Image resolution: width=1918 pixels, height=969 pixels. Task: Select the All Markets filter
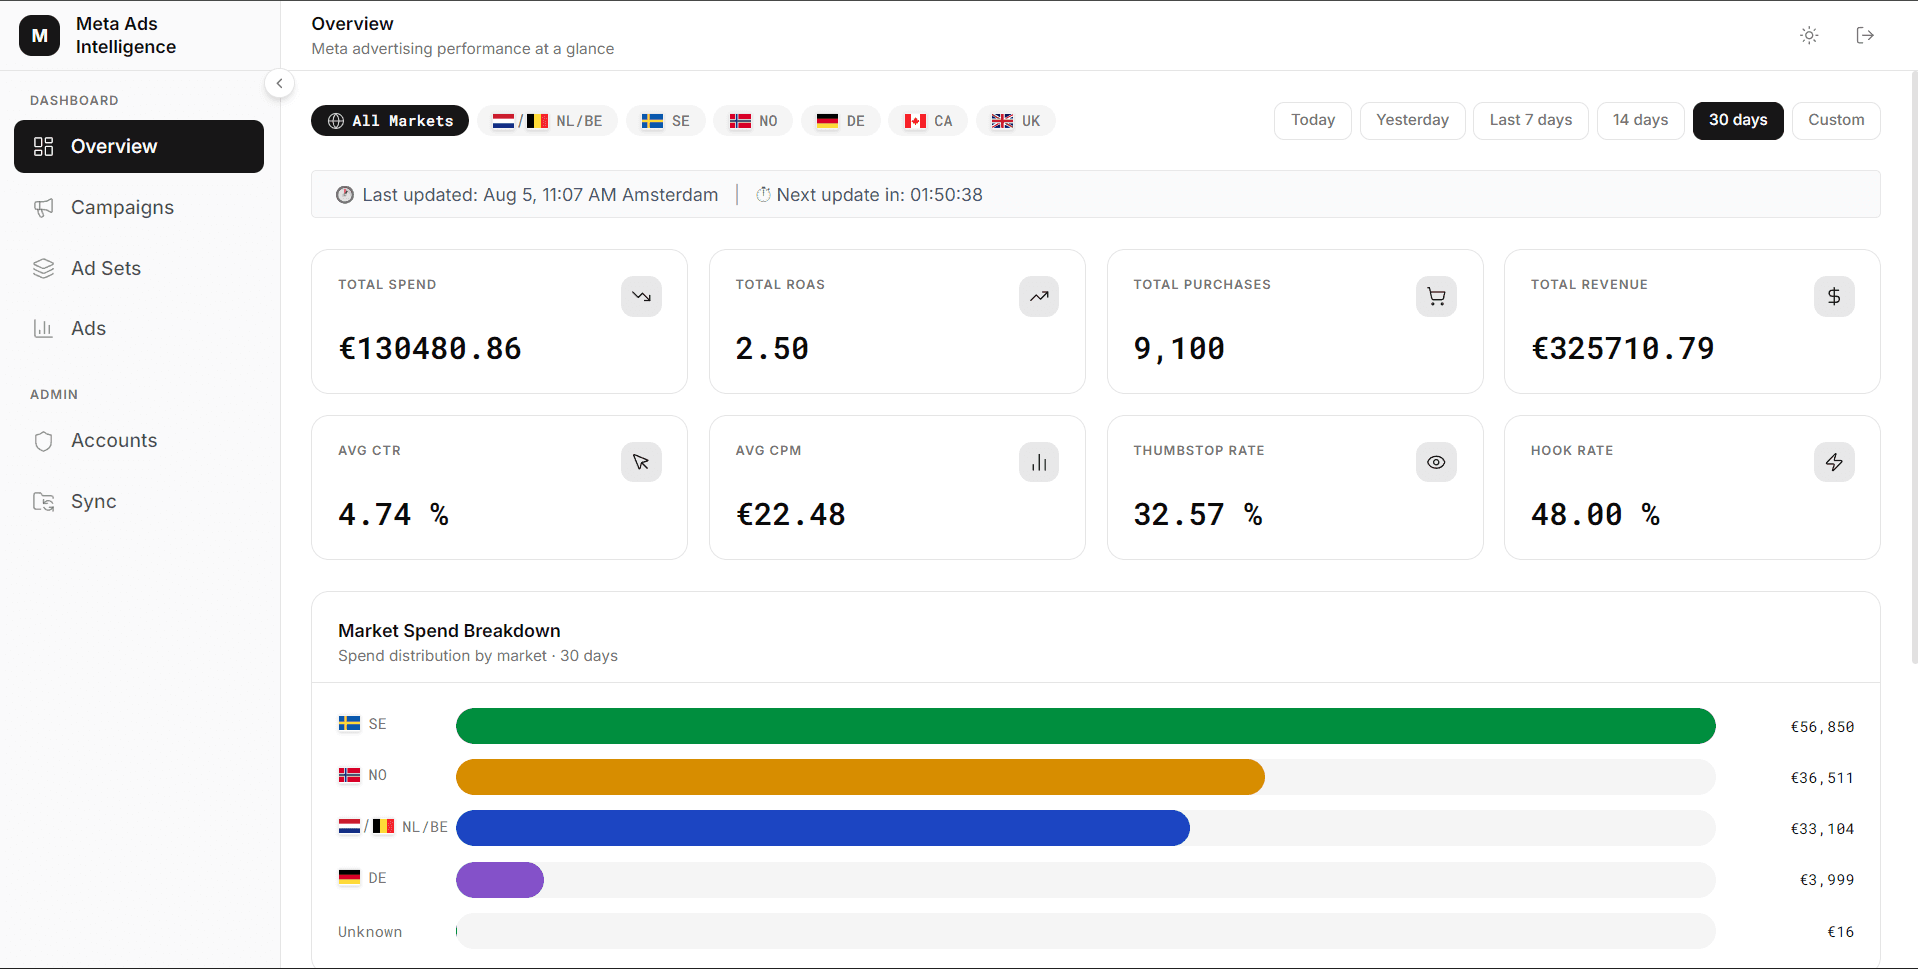click(390, 121)
